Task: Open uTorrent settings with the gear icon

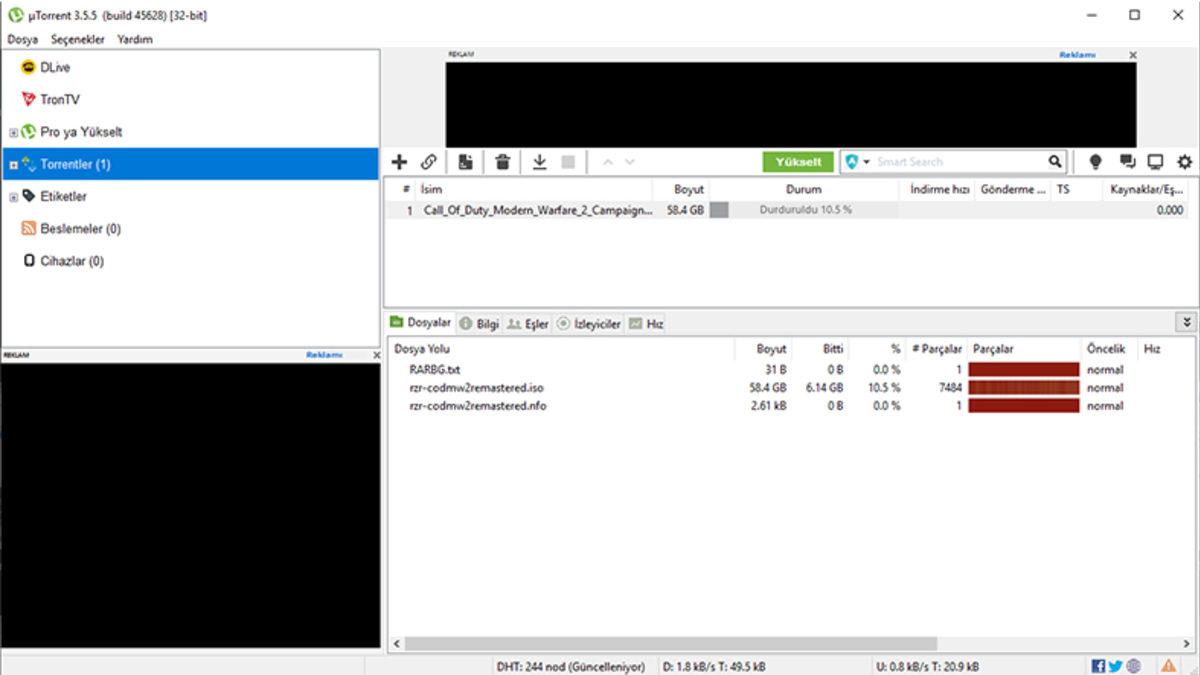Action: click(x=1184, y=161)
